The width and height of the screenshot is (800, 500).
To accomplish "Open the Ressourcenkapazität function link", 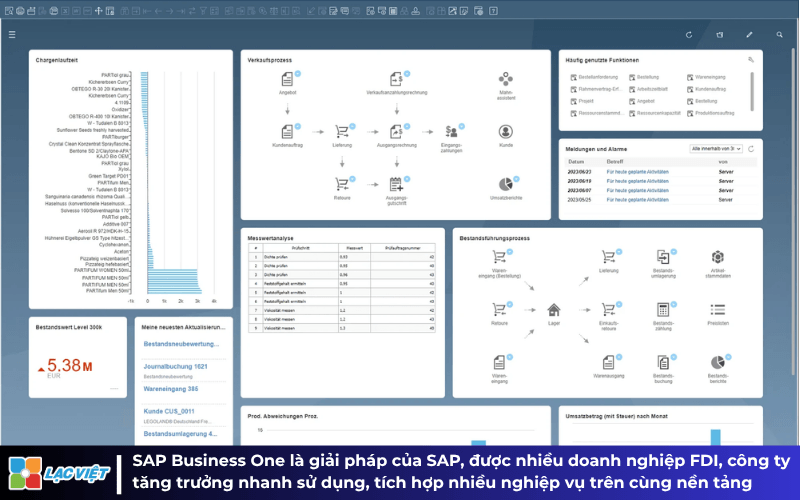I will click(655, 113).
